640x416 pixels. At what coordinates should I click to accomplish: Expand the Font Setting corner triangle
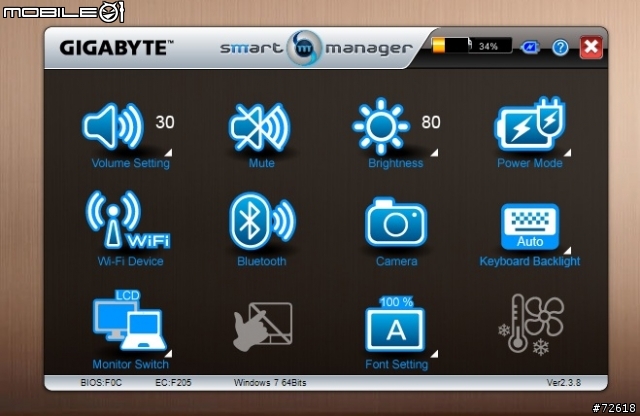(x=434, y=353)
